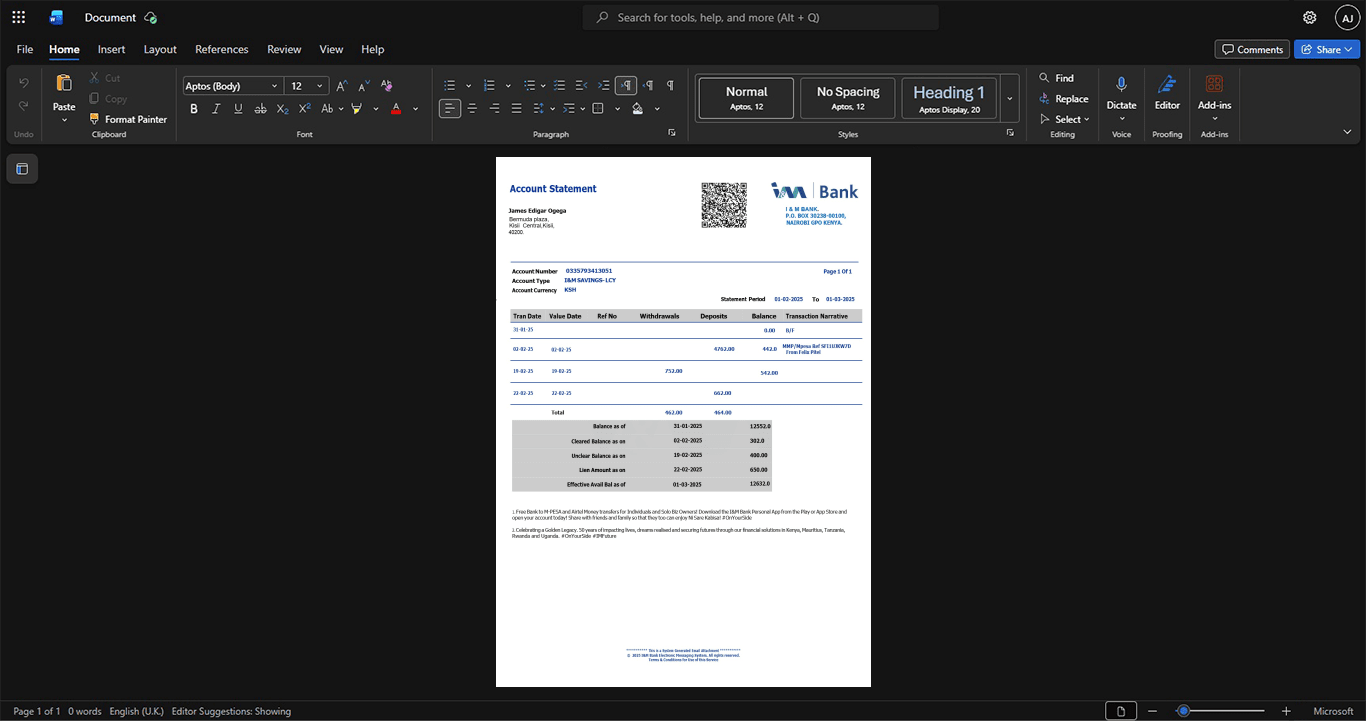Apply red font color
Screen dimensions: 1366x721
click(x=396, y=108)
